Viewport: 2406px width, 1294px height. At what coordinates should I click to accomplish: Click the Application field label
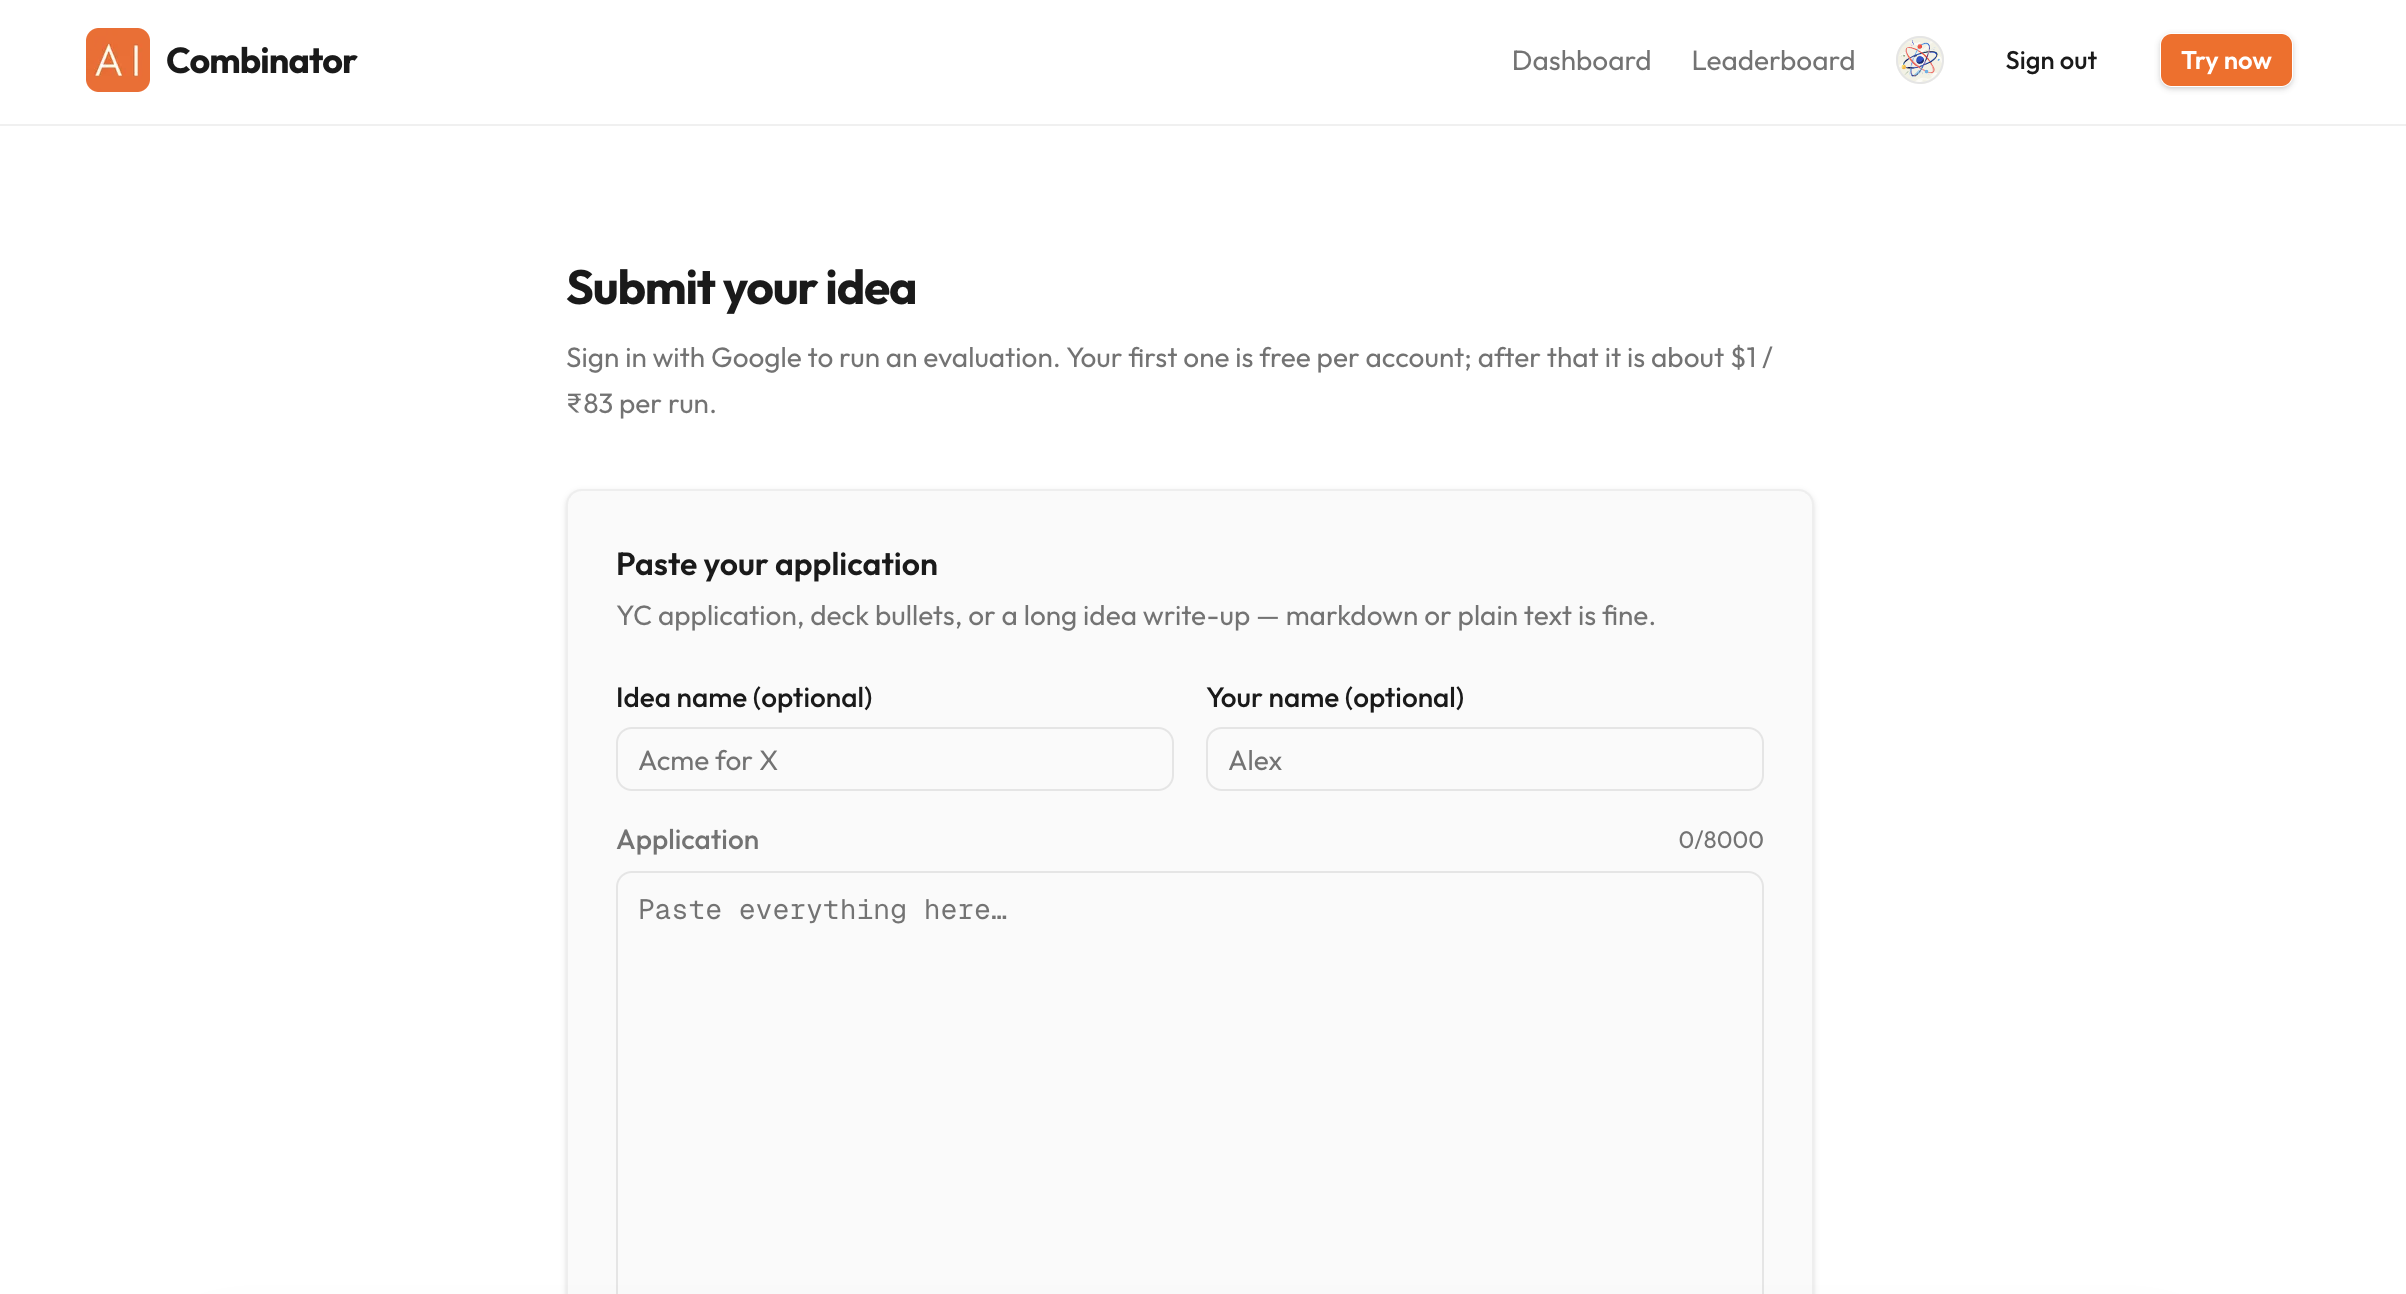tap(688, 839)
